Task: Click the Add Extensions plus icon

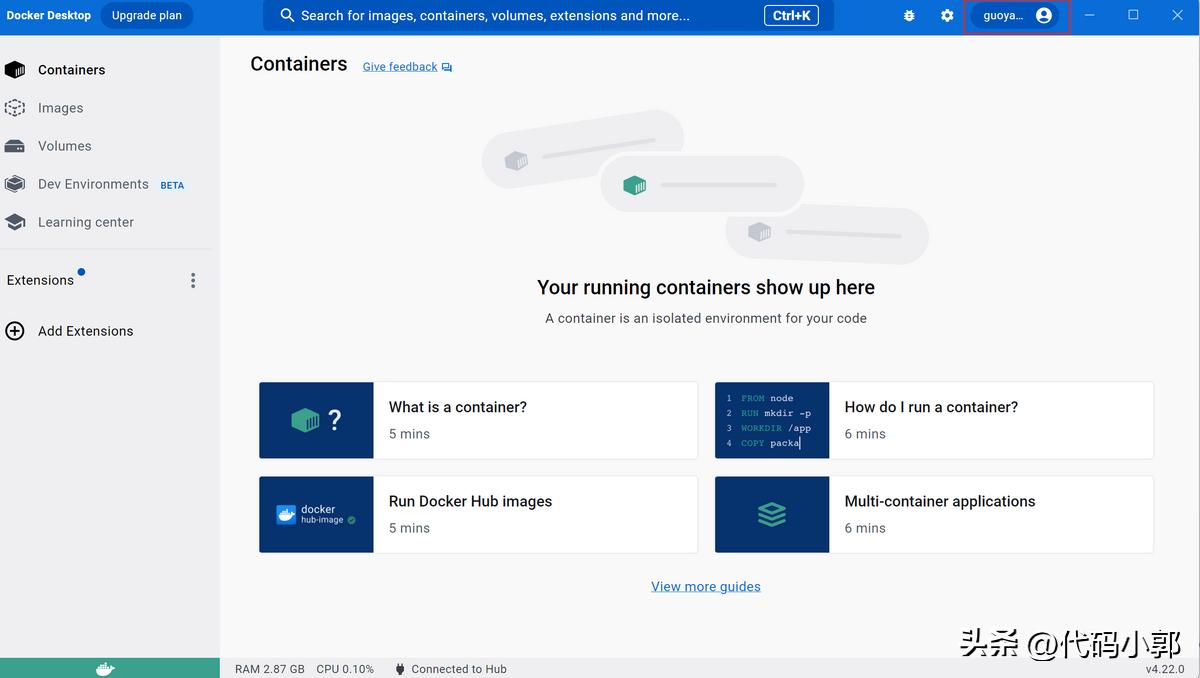Action: (x=15, y=330)
